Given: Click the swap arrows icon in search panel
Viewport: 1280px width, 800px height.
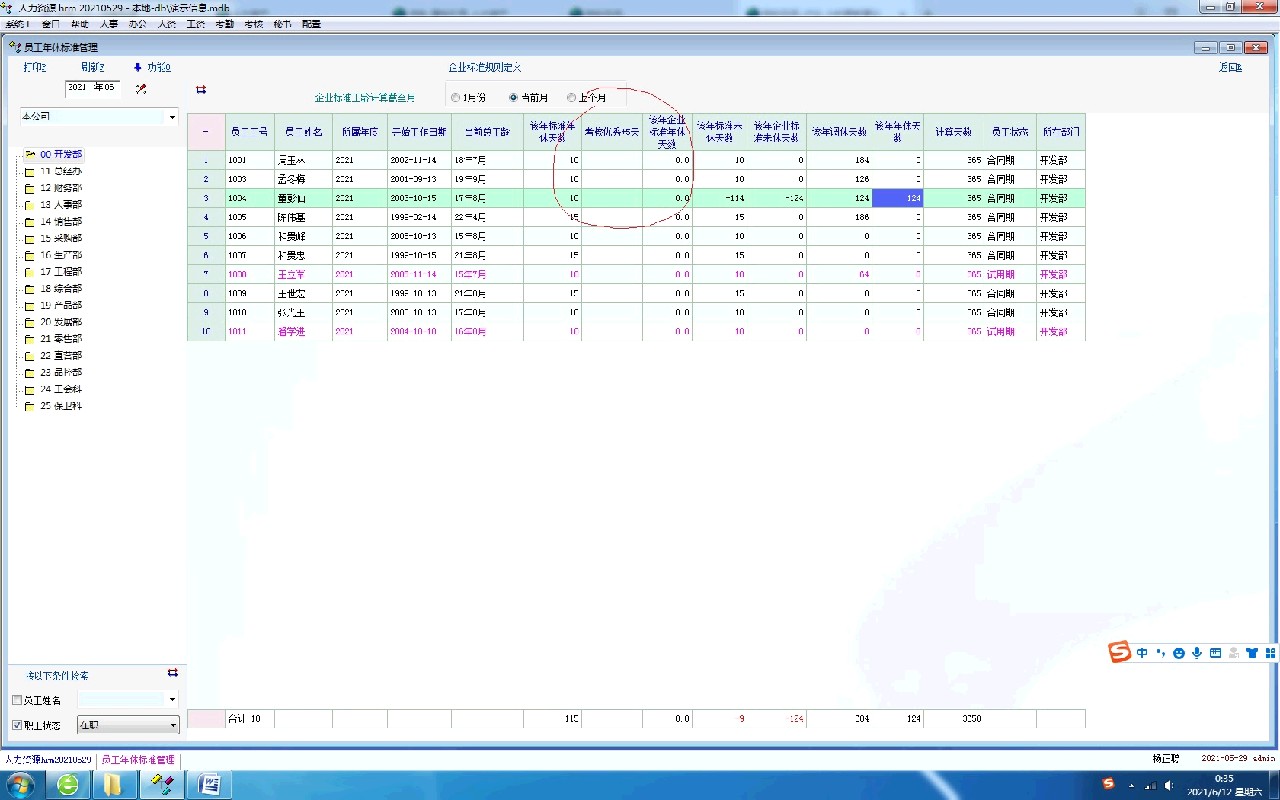Looking at the screenshot, I should tap(172, 673).
